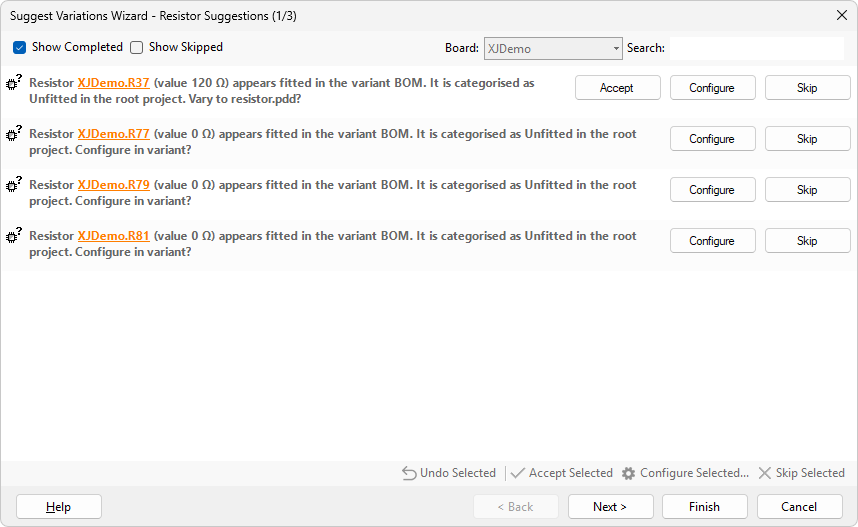The width and height of the screenshot is (858, 527).
Task: Click the suggestion icon beside the R77 row
Action: point(14,134)
